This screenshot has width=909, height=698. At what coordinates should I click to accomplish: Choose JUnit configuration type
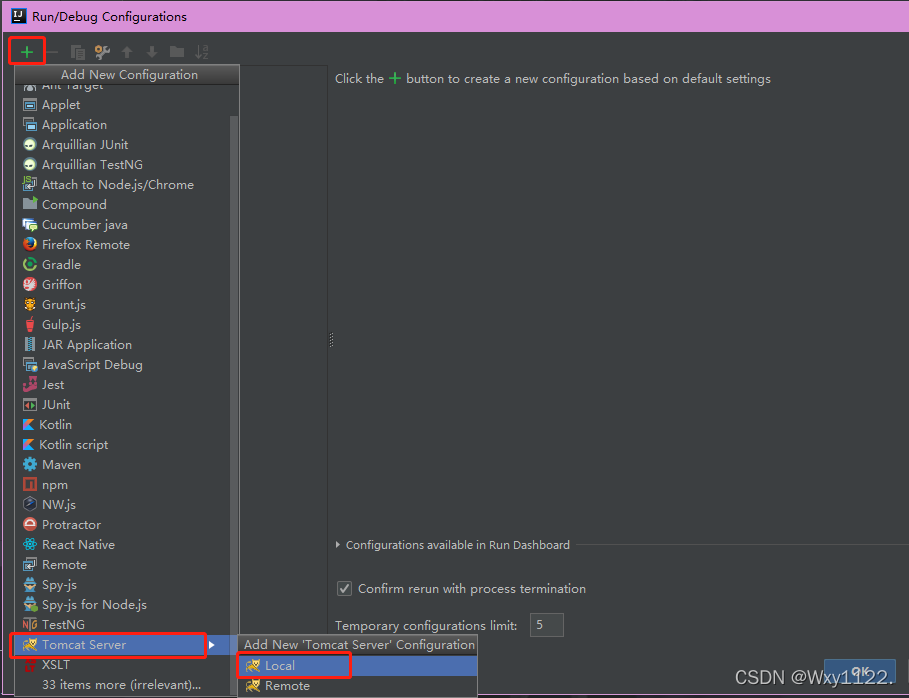(x=122, y=405)
